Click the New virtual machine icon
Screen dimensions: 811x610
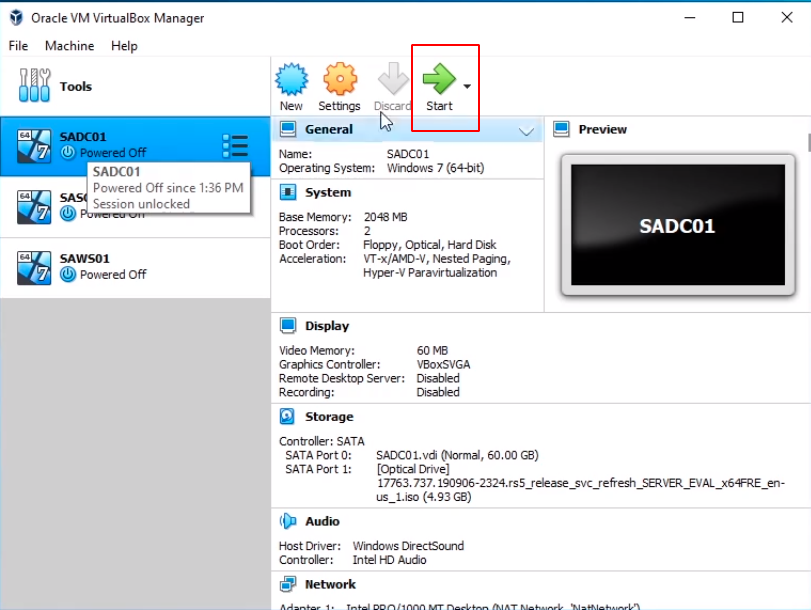point(291,80)
